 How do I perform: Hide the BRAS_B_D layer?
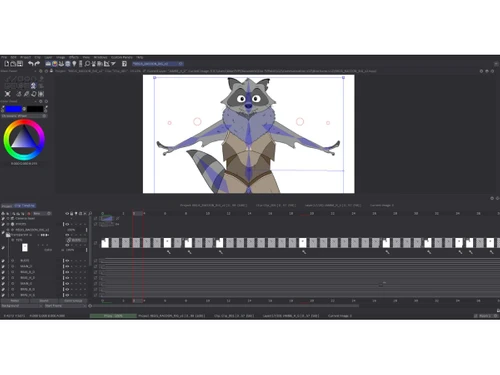67,272
